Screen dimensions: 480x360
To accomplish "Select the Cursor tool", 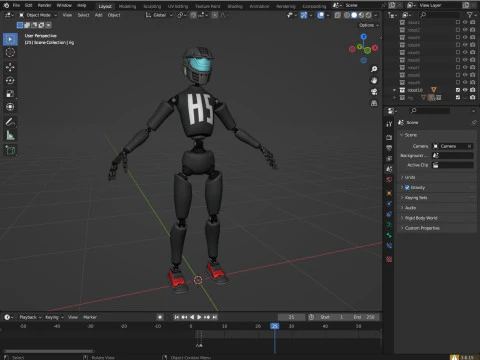I will 10,52.
